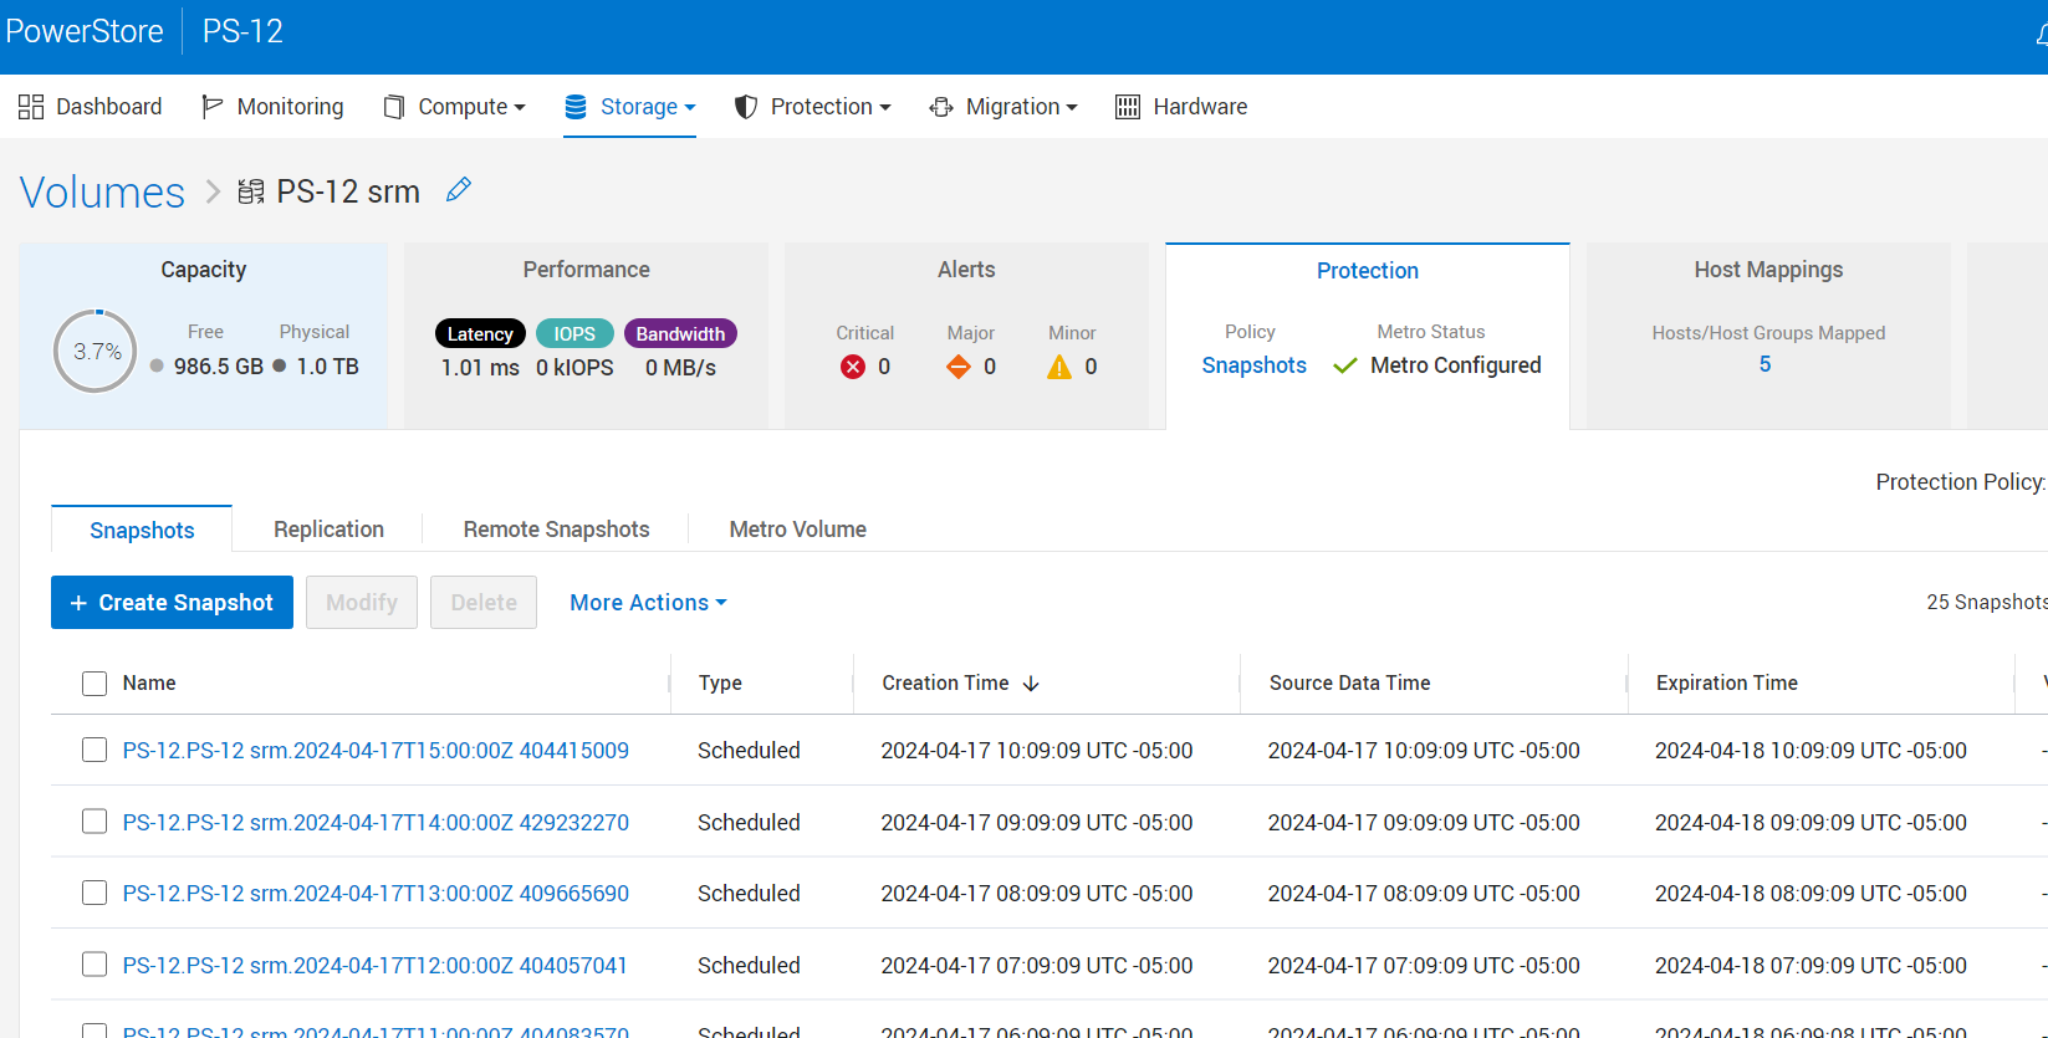Select the Bandwidth performance pill
Image resolution: width=2049 pixels, height=1039 pixels.
coord(680,334)
